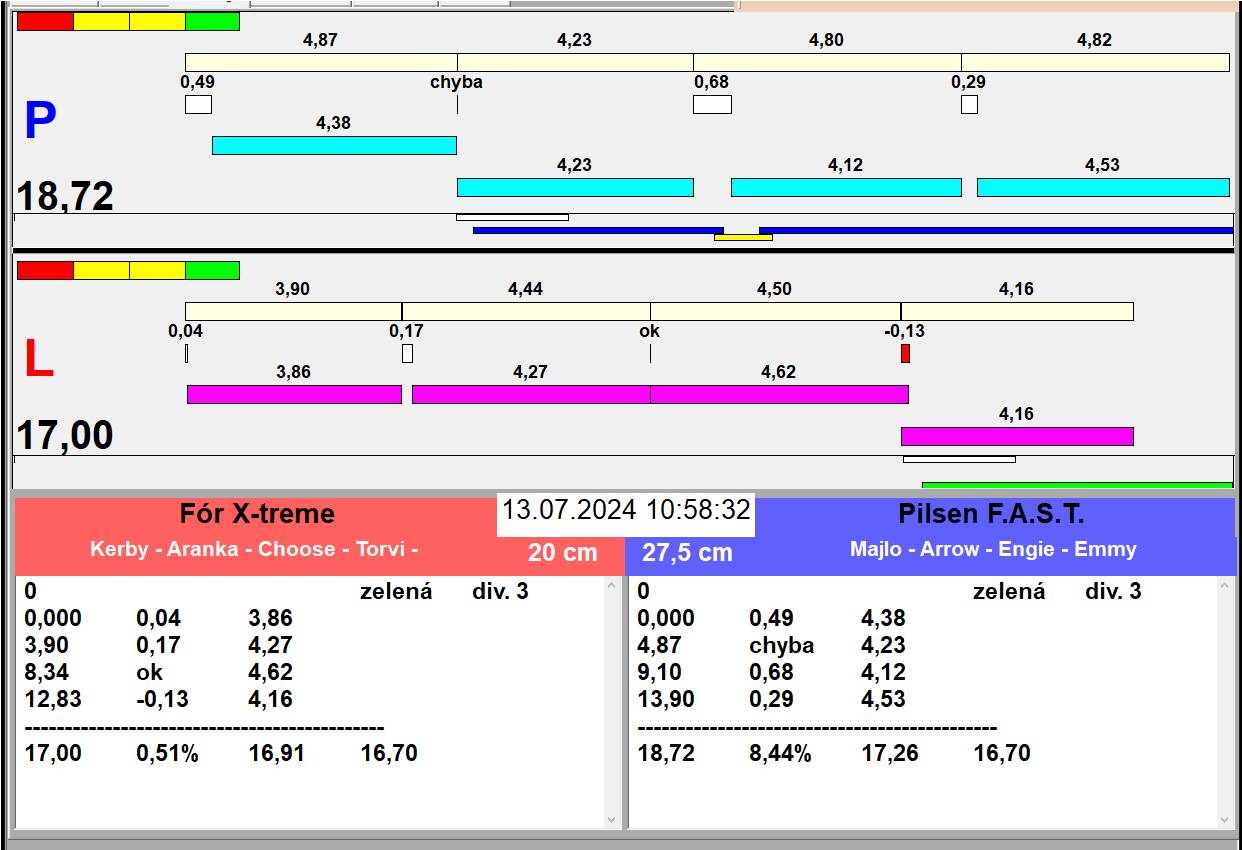Click the Majlo - Arrow - Engie - Emmy lineup

993,549
